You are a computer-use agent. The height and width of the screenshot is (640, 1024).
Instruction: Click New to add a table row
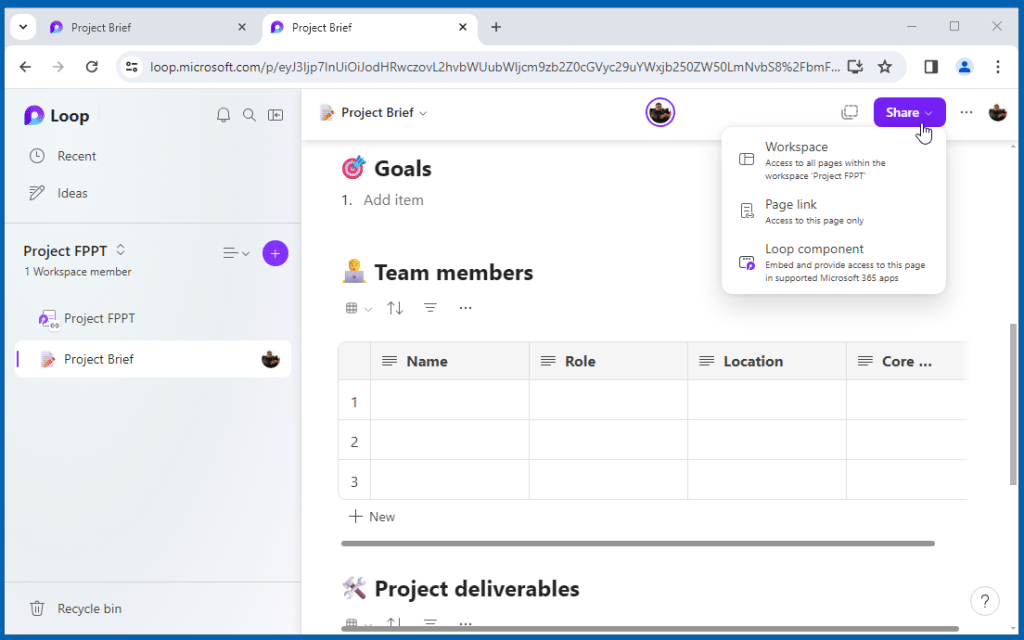click(371, 516)
